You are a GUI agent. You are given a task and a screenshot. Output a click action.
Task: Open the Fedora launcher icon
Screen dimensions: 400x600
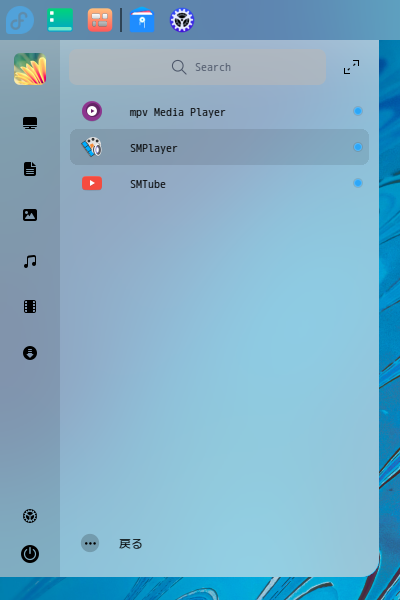[x=20, y=20]
